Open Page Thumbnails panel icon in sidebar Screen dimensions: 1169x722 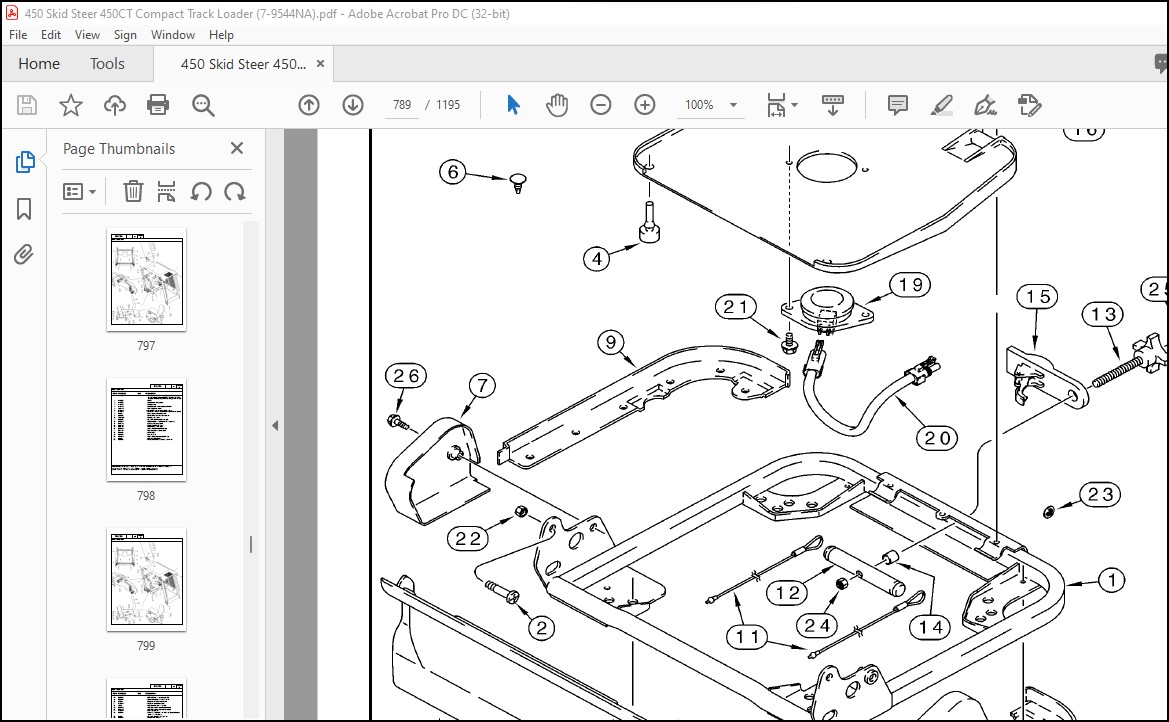(x=25, y=162)
